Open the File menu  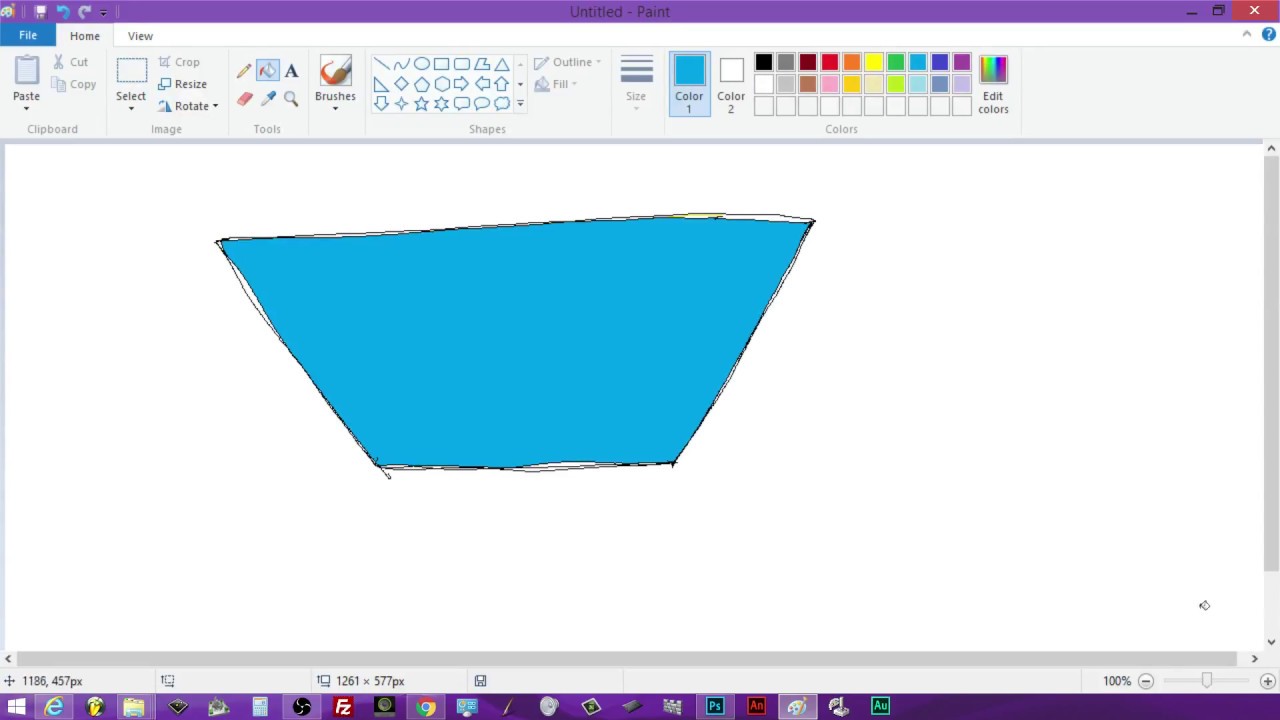point(27,35)
